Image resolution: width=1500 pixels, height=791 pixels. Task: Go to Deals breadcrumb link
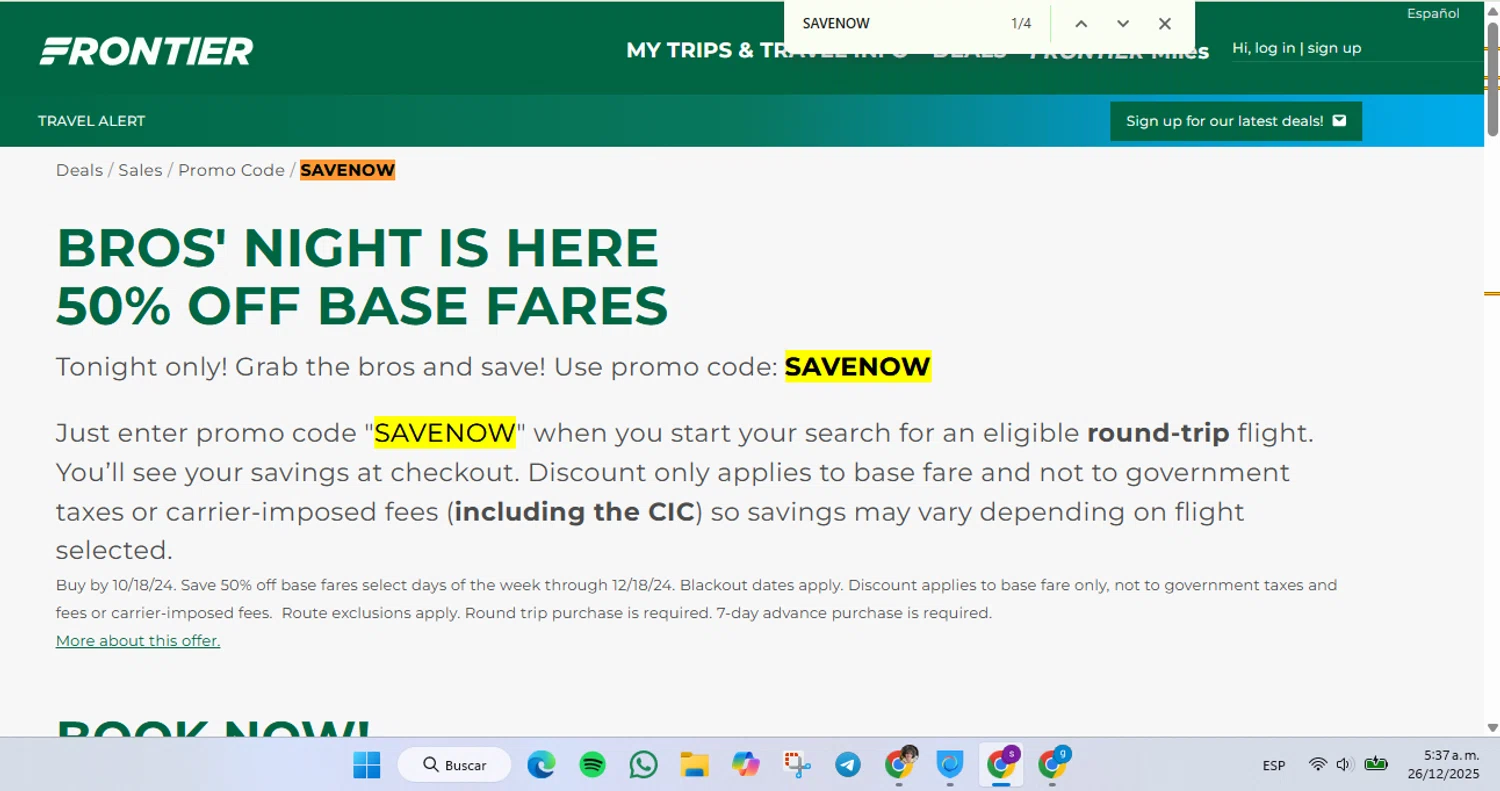79,170
